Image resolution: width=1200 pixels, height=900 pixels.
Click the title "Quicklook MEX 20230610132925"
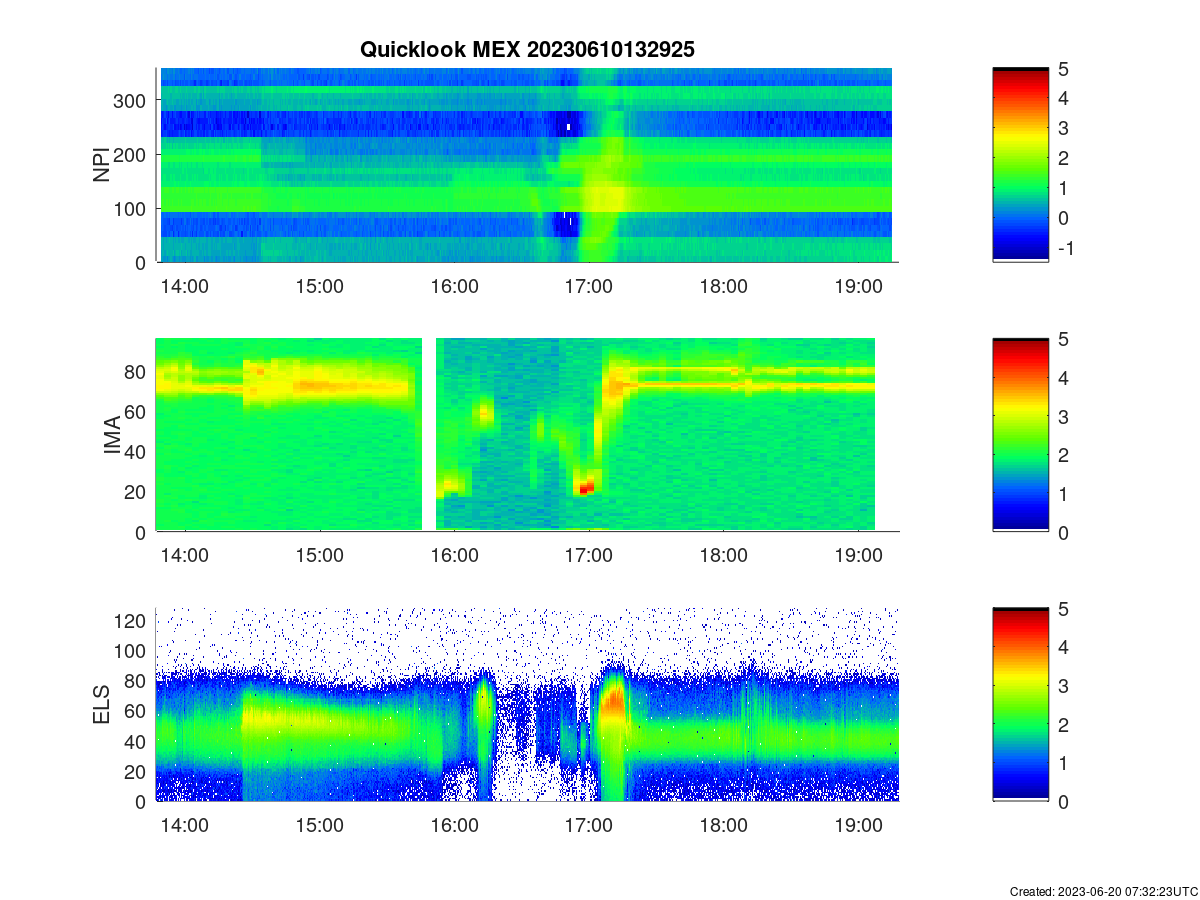[x=527, y=50]
